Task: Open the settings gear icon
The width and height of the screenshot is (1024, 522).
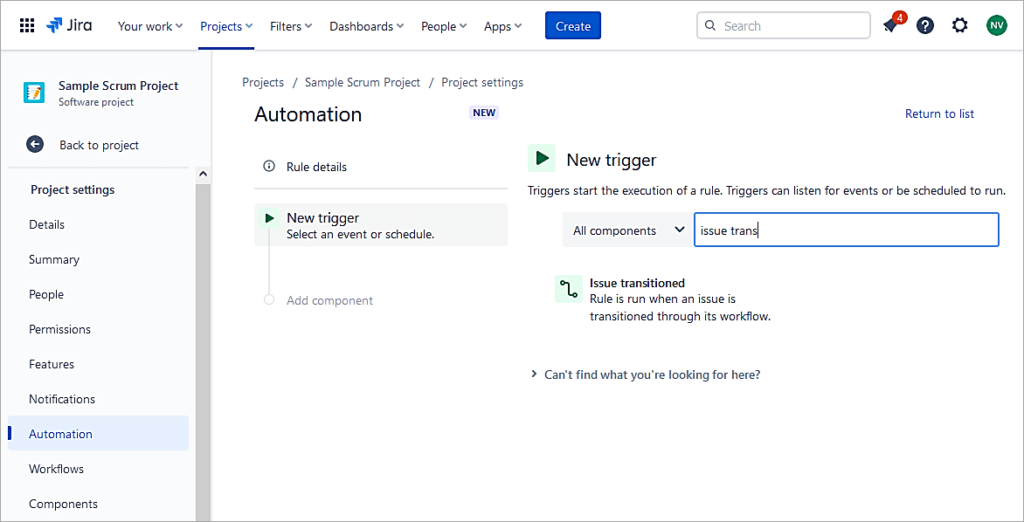Action: pos(960,26)
